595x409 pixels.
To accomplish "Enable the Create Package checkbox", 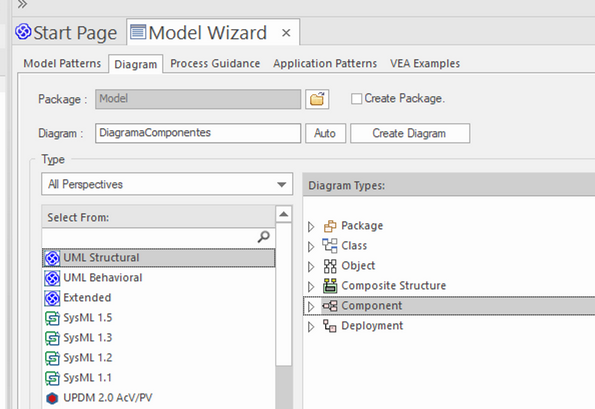I will (x=356, y=99).
